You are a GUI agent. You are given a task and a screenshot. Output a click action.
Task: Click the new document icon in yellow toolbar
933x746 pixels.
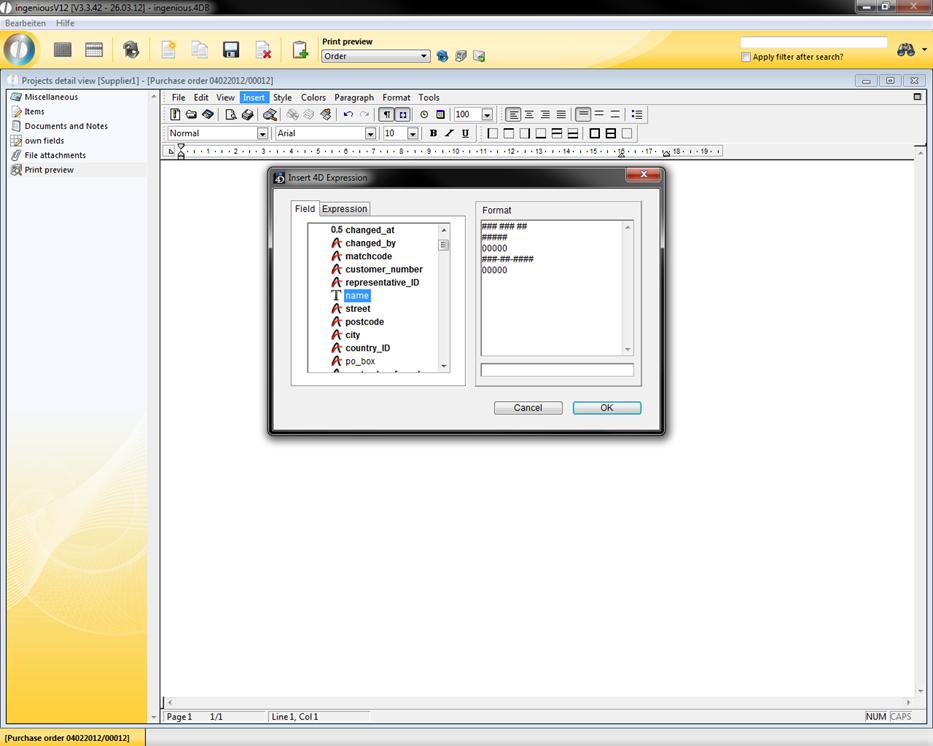168,50
